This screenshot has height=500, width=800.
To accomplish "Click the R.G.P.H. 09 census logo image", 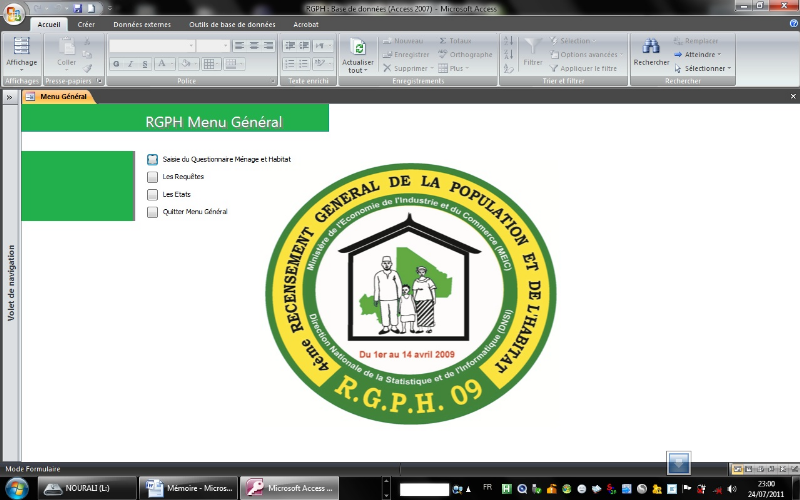I will (411, 294).
